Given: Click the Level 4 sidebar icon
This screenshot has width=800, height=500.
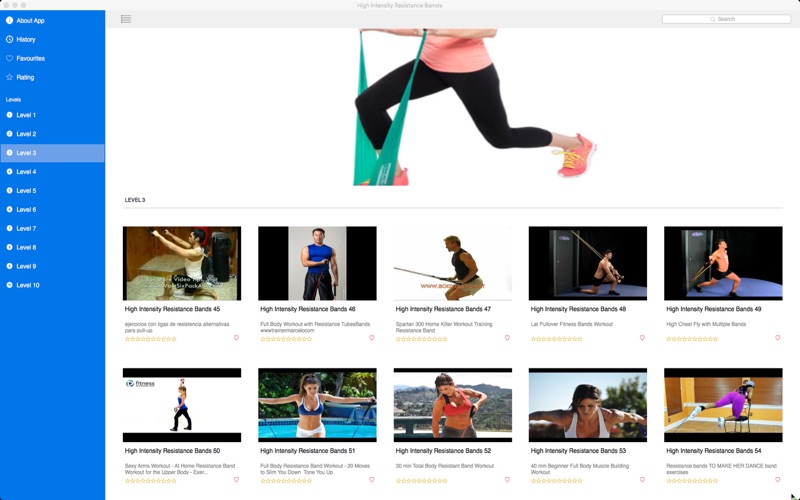Looking at the screenshot, I should click(x=9, y=171).
